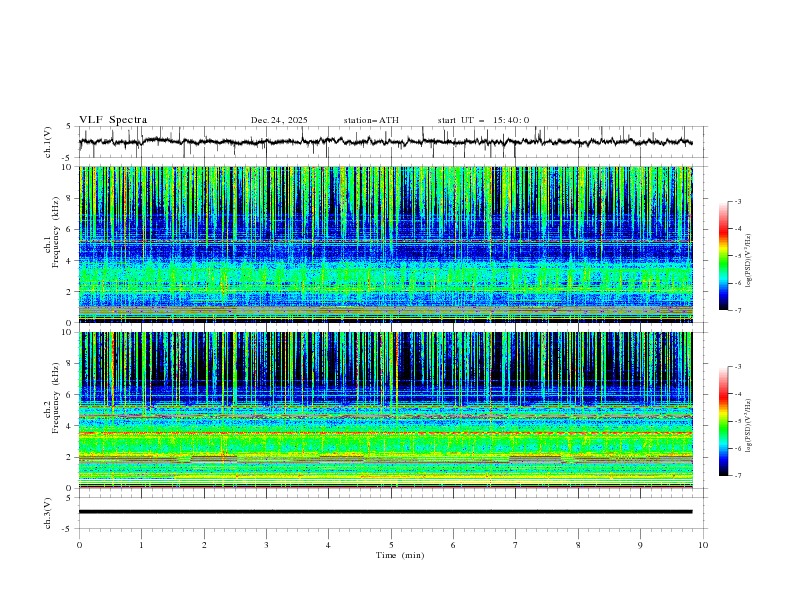This screenshot has height=612, width=792.
Task: Click the upper log(PSD) color bar
Action: click(x=723, y=255)
